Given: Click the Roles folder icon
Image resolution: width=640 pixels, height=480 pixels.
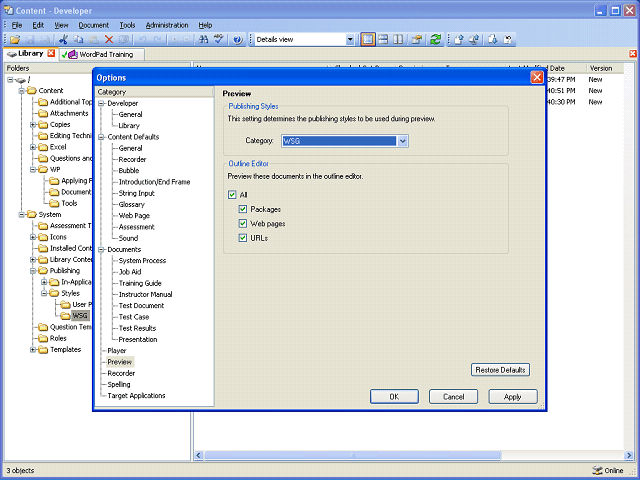Looking at the screenshot, I should coord(43,338).
